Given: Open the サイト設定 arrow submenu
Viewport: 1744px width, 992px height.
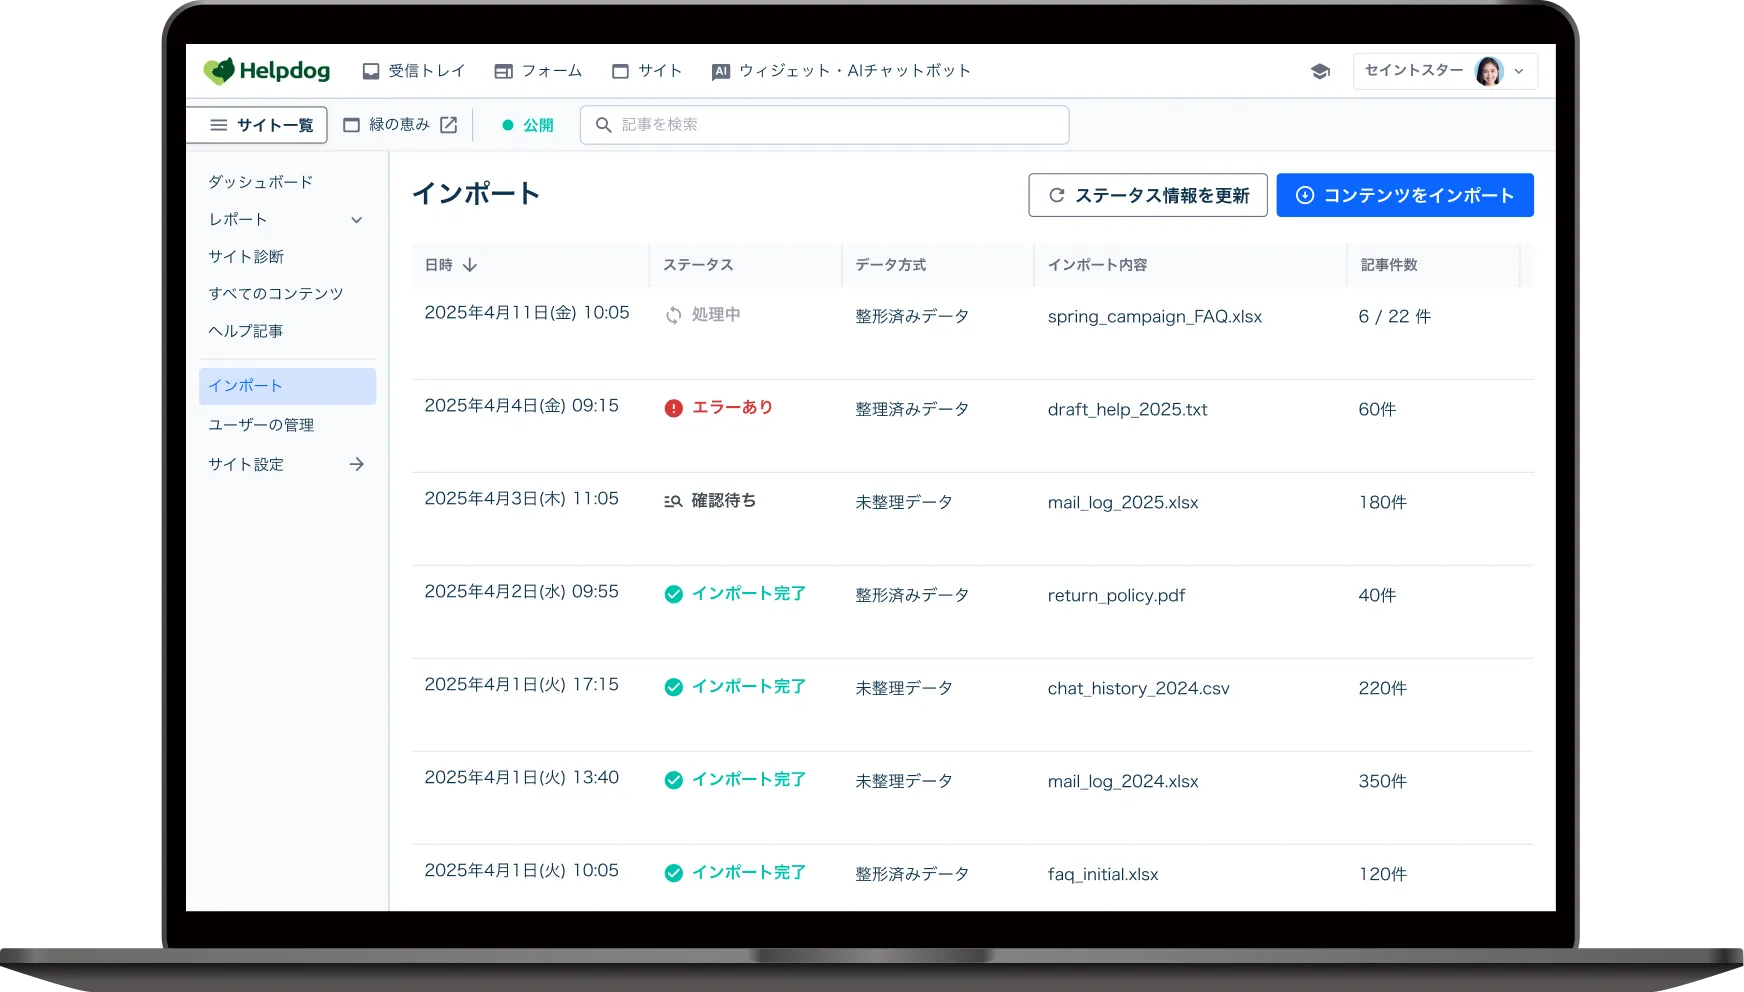Looking at the screenshot, I should [x=356, y=464].
